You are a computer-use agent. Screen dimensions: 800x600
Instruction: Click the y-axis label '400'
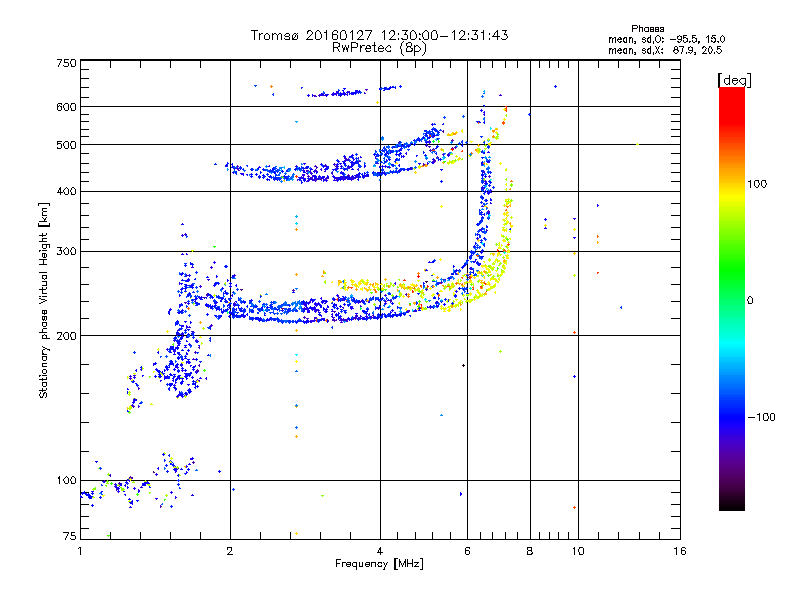(x=66, y=191)
